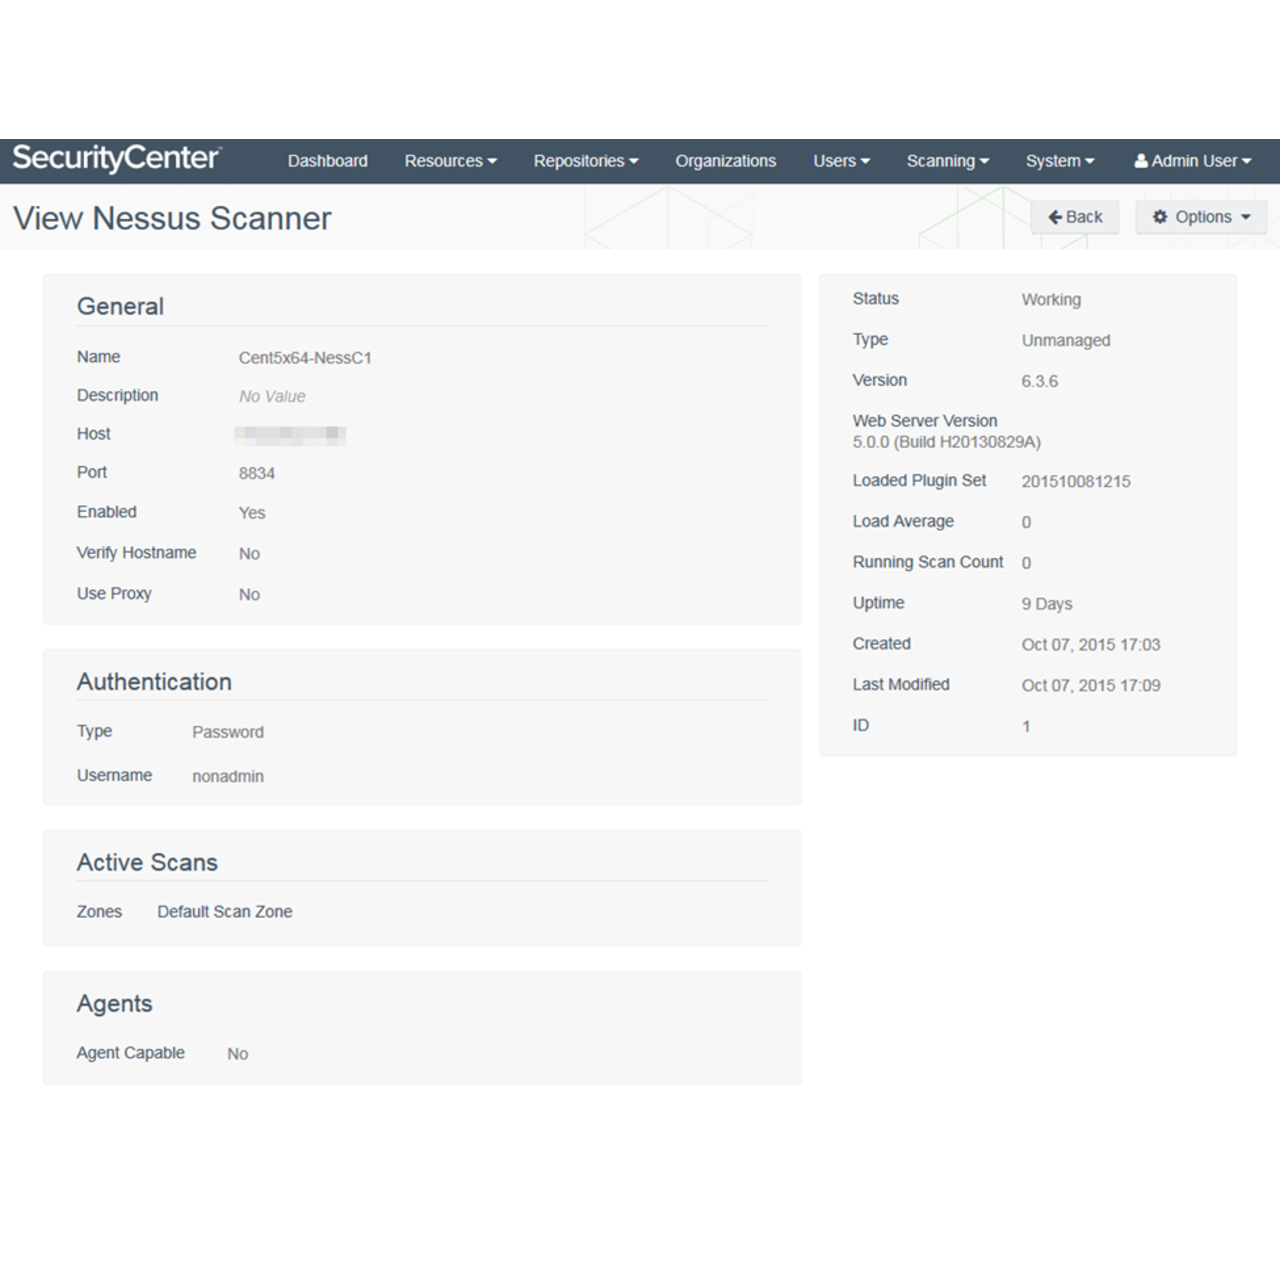Click the gear icon on Options button

click(1160, 216)
